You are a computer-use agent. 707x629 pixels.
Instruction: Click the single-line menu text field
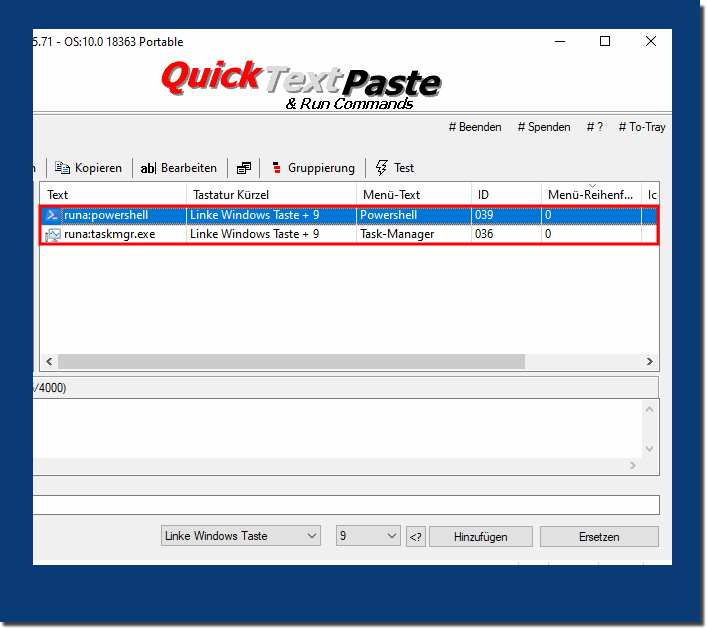point(346,505)
